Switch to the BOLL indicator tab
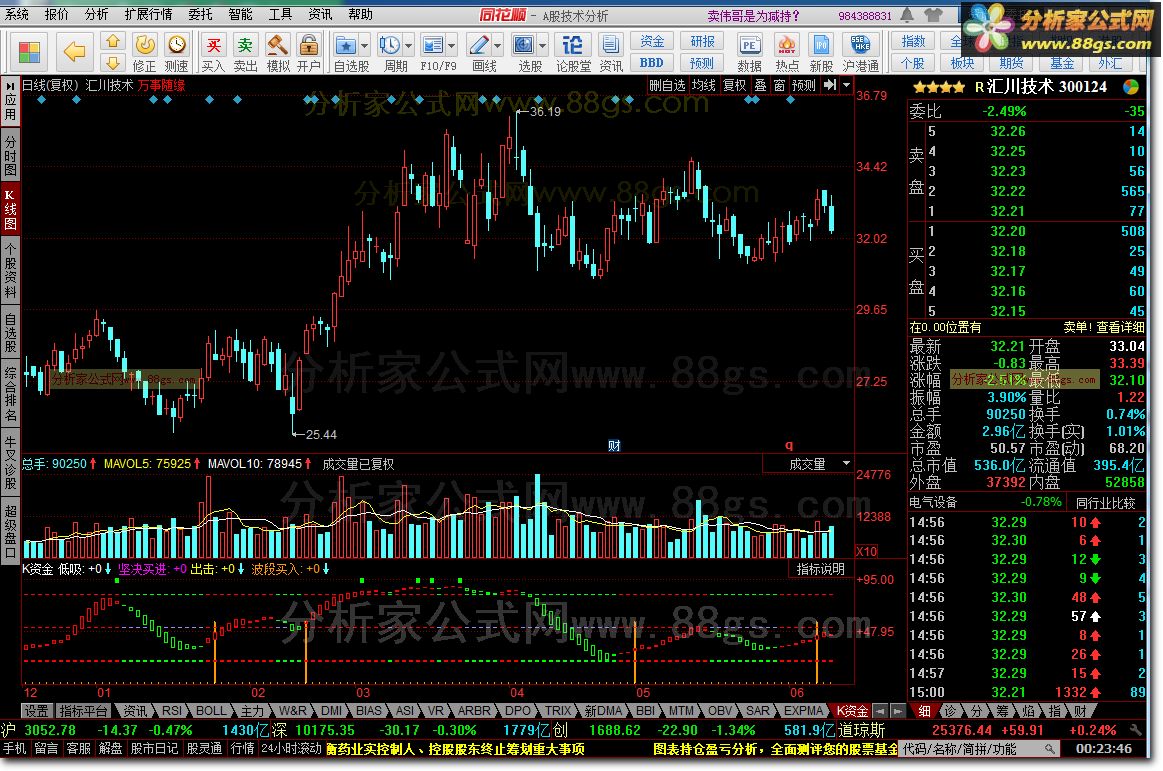Viewport: 1163px width, 771px height. coord(211,711)
